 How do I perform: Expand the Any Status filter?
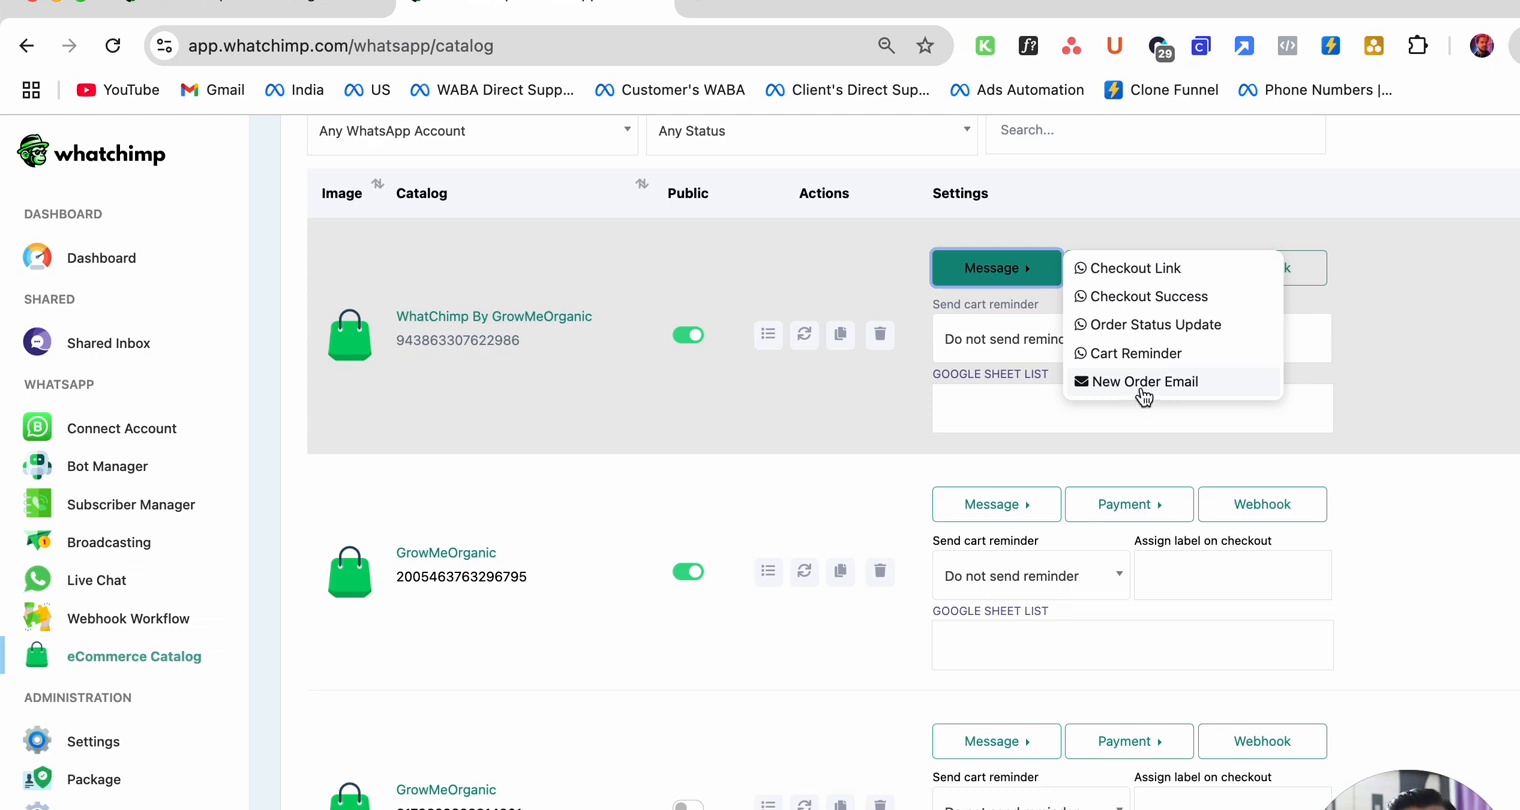coord(811,131)
